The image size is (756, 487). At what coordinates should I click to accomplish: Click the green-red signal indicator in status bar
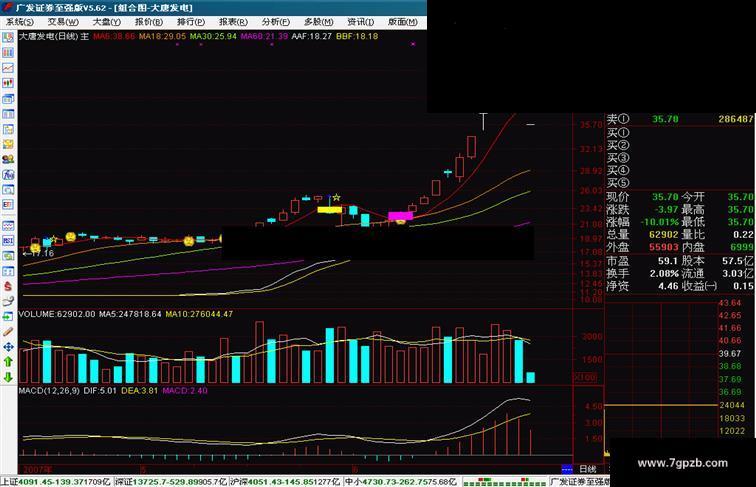504,482
